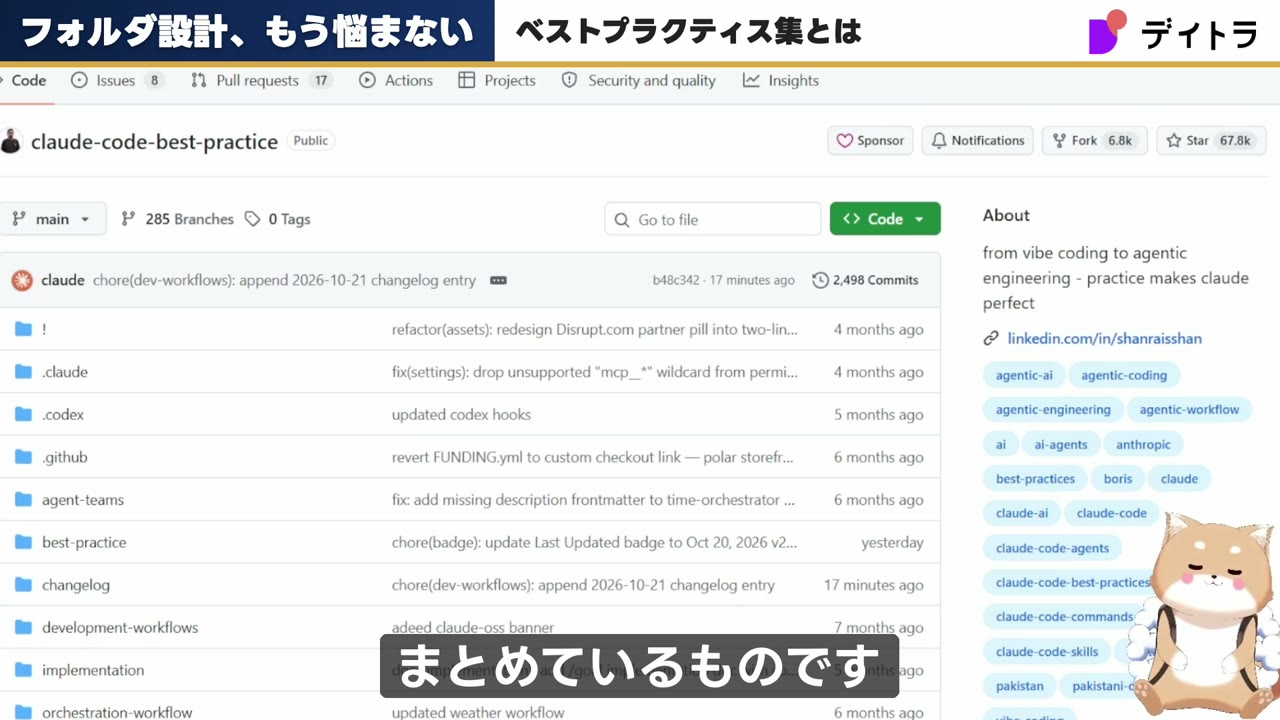Open the development-workflows folder icon

24,628
